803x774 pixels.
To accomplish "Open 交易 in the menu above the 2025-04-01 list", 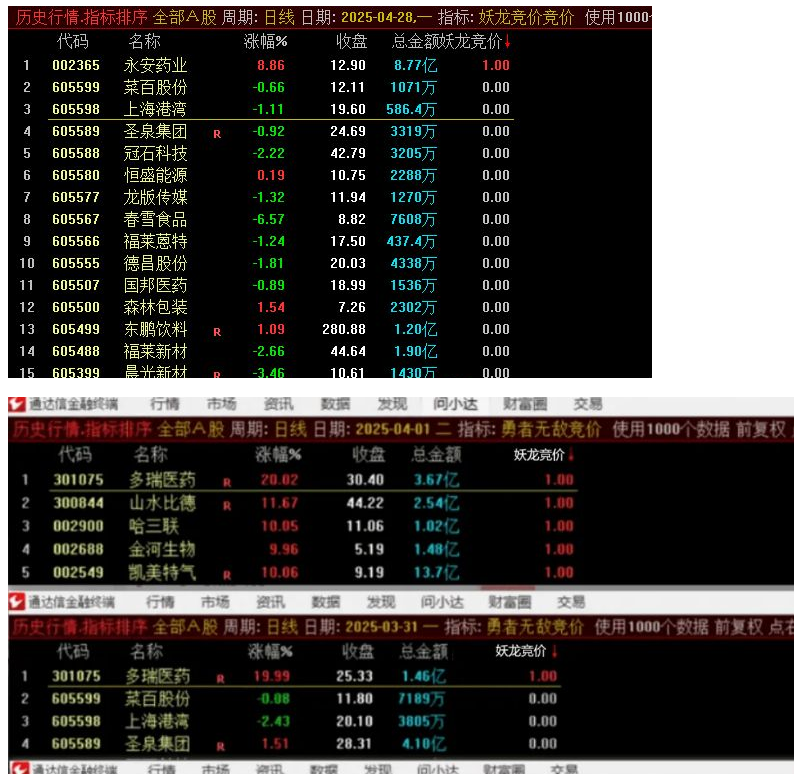I will click(588, 404).
